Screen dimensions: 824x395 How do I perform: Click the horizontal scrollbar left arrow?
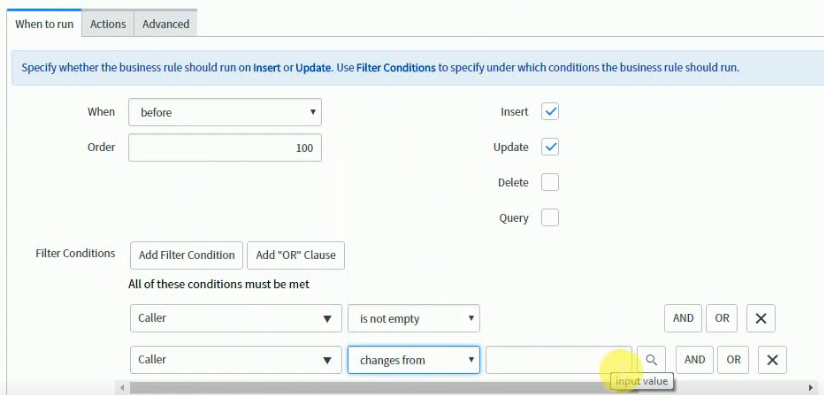pos(122,388)
